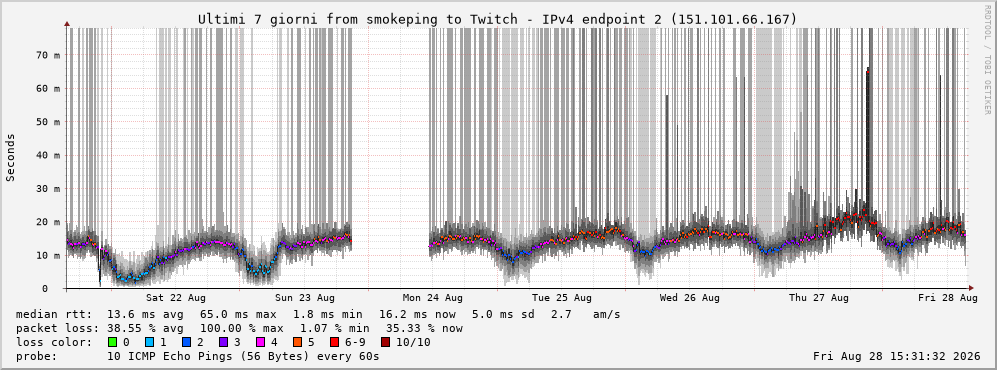
Task: Click the 'Sun 23 Aug' date label
Action: click(x=305, y=298)
